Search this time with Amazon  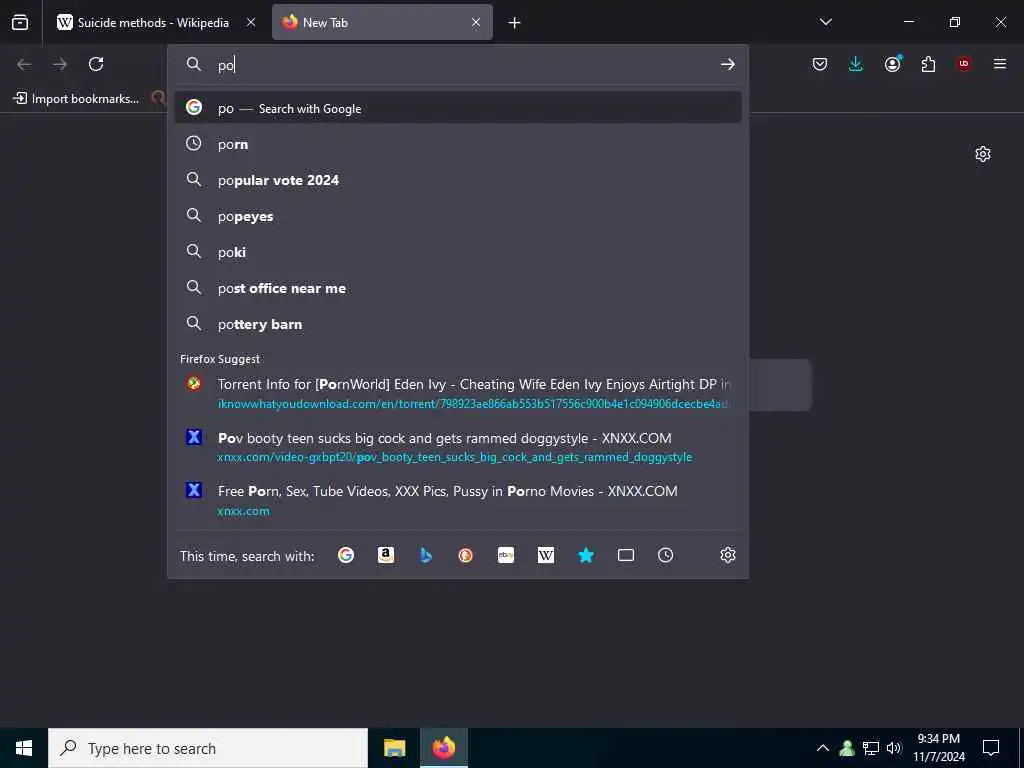[x=386, y=555]
